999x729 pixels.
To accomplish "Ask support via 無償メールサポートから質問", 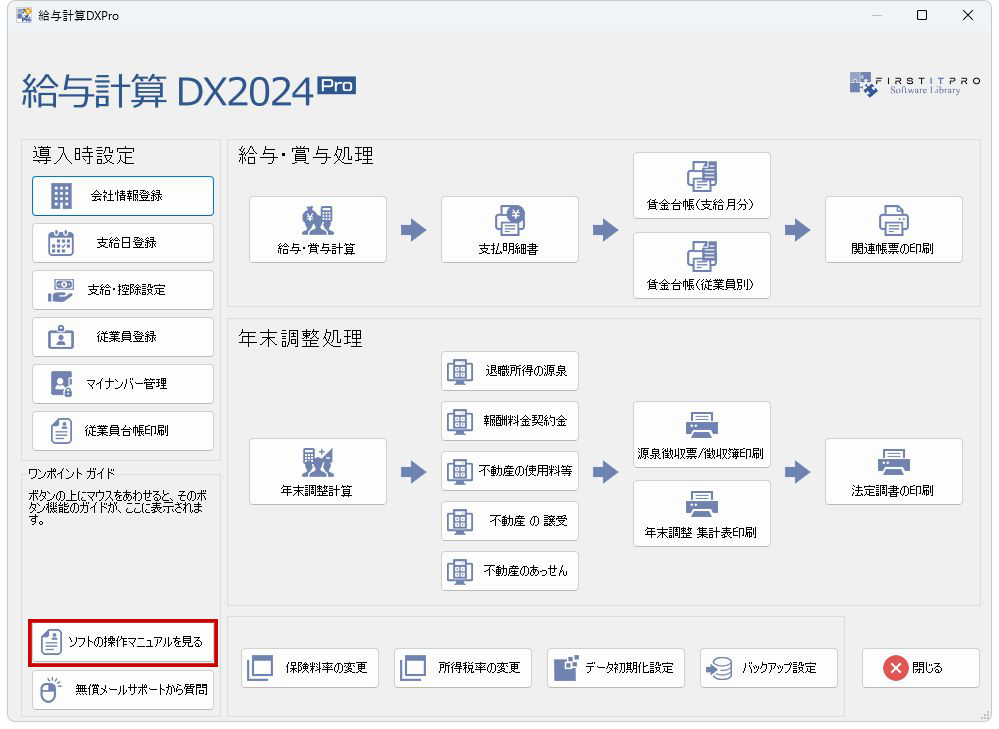I will [122, 689].
